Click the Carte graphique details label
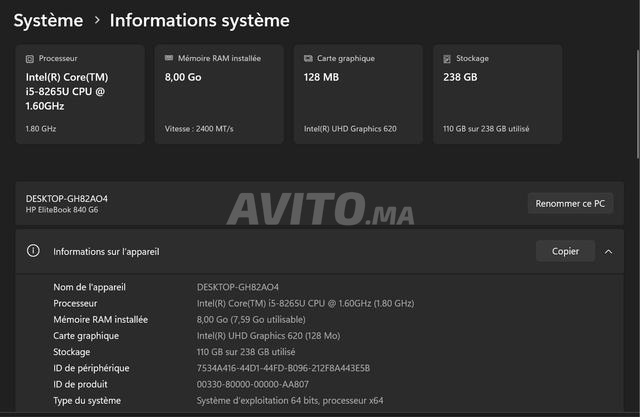The image size is (640, 417). [86, 336]
